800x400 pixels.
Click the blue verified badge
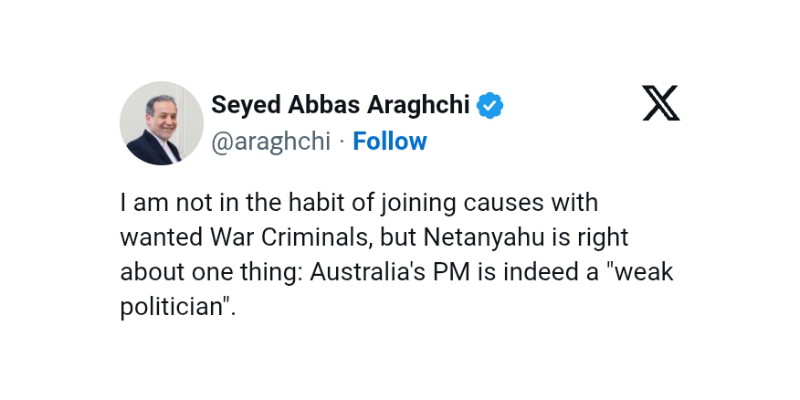click(489, 105)
